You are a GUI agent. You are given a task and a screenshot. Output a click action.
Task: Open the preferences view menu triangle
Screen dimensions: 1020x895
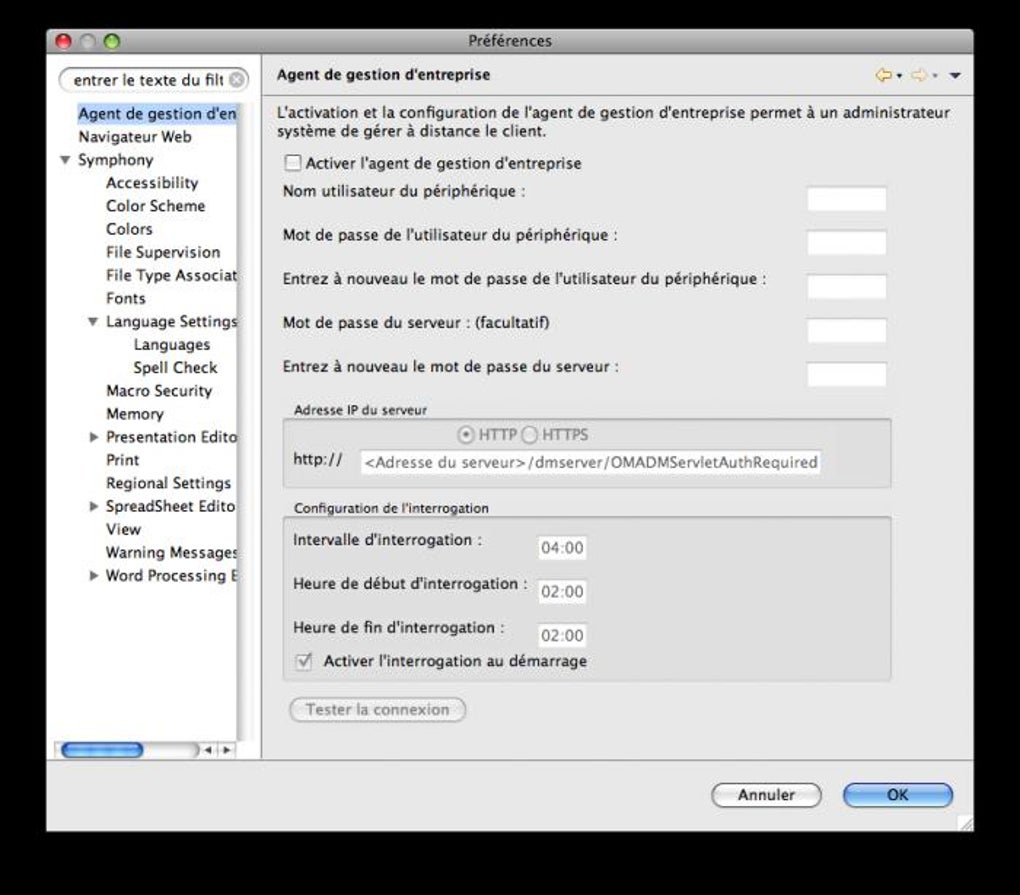click(x=956, y=74)
